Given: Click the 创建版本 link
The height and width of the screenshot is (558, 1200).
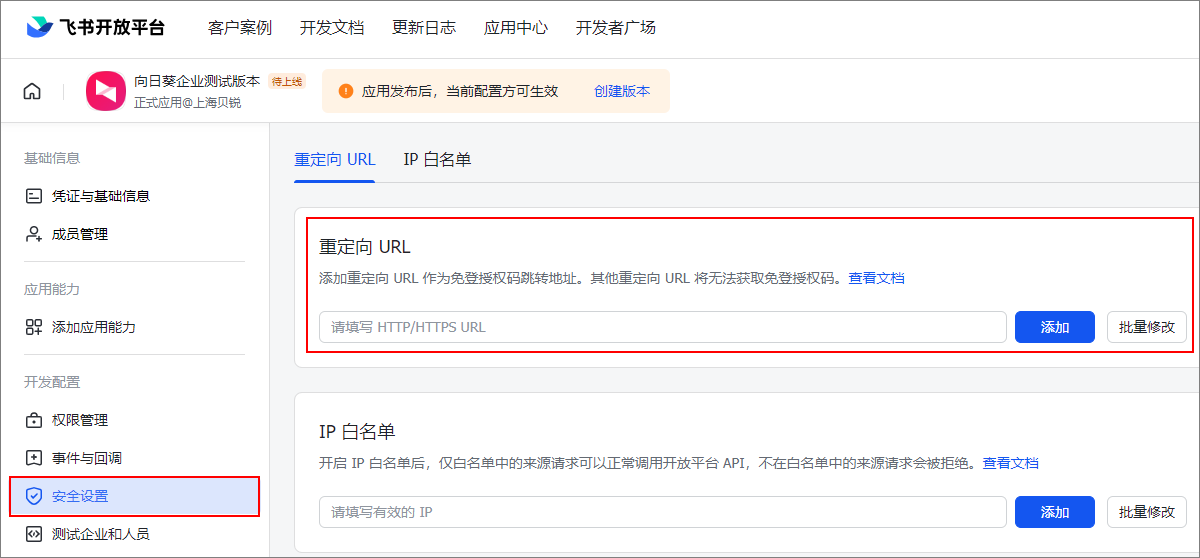Looking at the screenshot, I should (622, 91).
